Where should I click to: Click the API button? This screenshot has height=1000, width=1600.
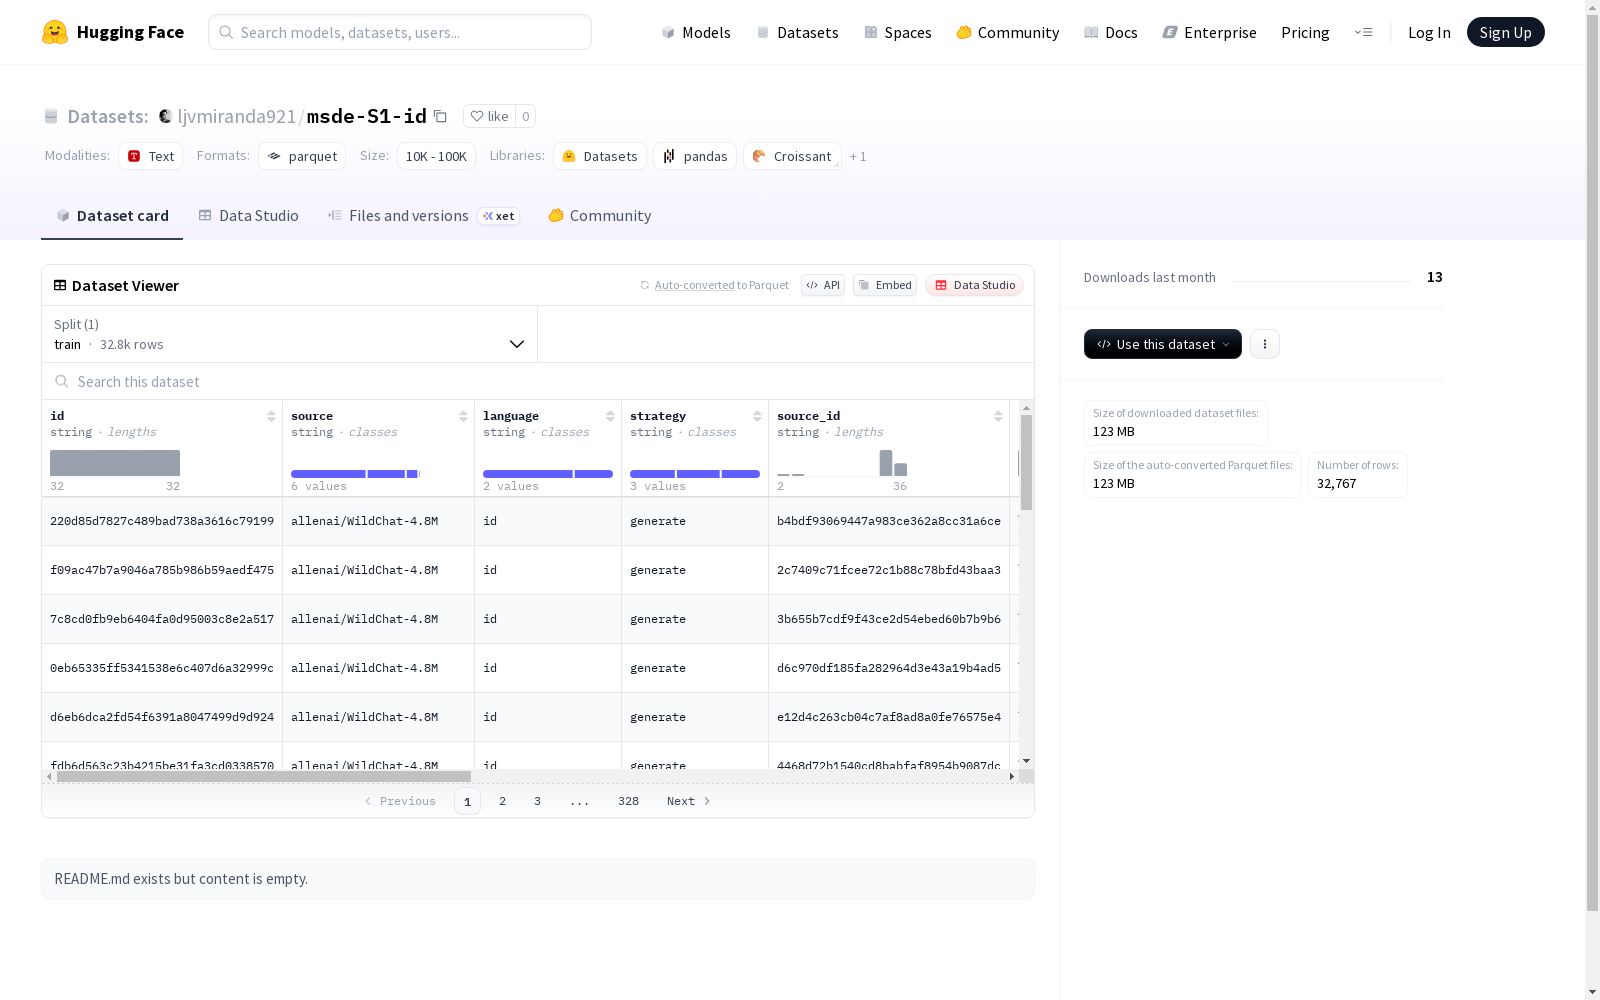click(823, 285)
